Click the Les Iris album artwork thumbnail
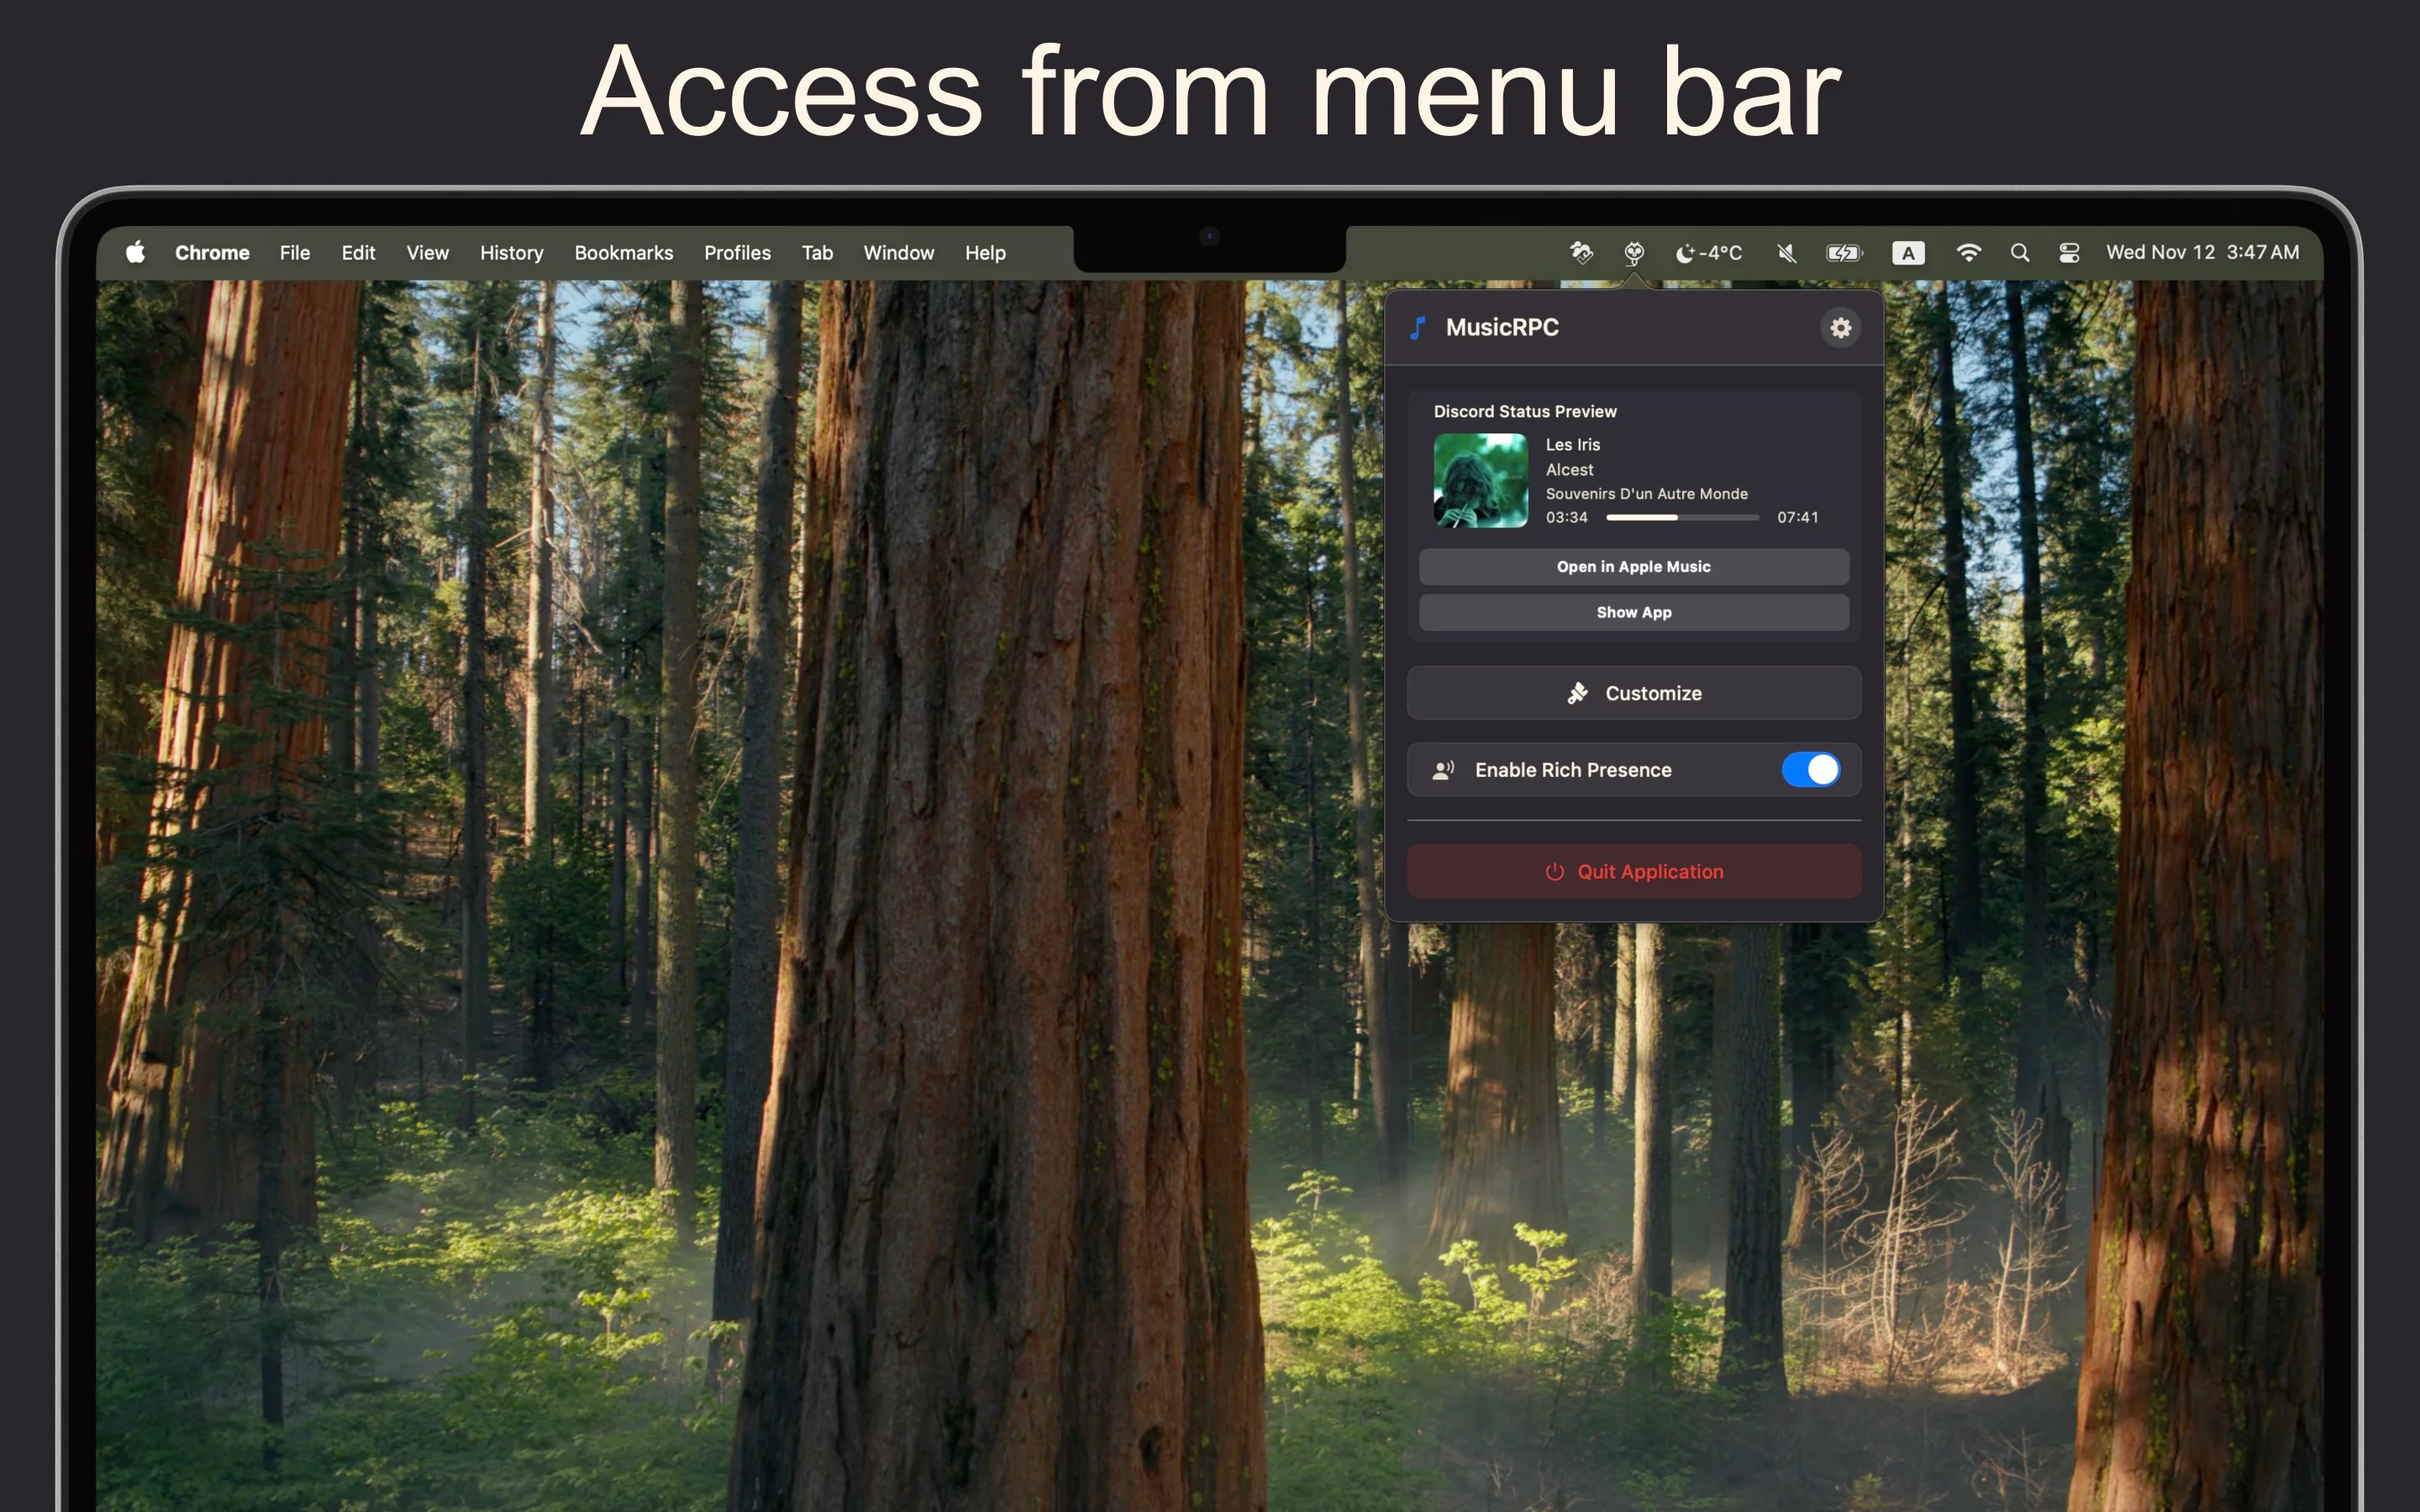Viewport: 2420px width, 1512px height. pyautogui.click(x=1480, y=480)
